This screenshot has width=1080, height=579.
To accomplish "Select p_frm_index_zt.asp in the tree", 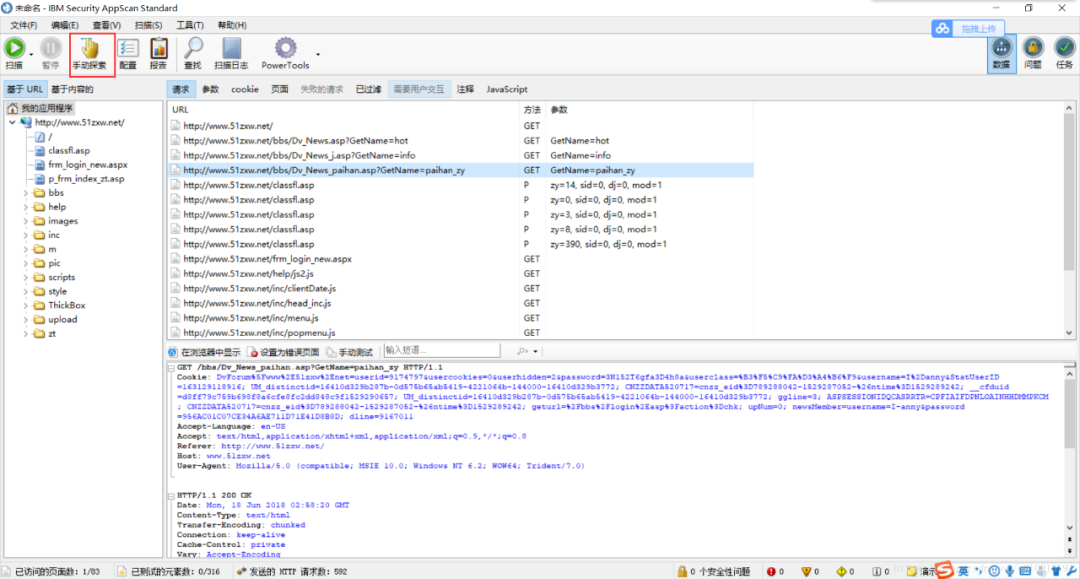I will (x=86, y=179).
